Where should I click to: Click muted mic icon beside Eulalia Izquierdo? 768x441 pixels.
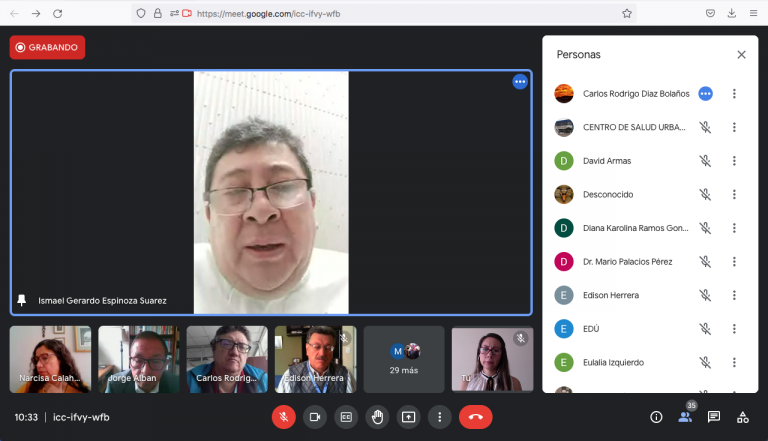click(705, 363)
